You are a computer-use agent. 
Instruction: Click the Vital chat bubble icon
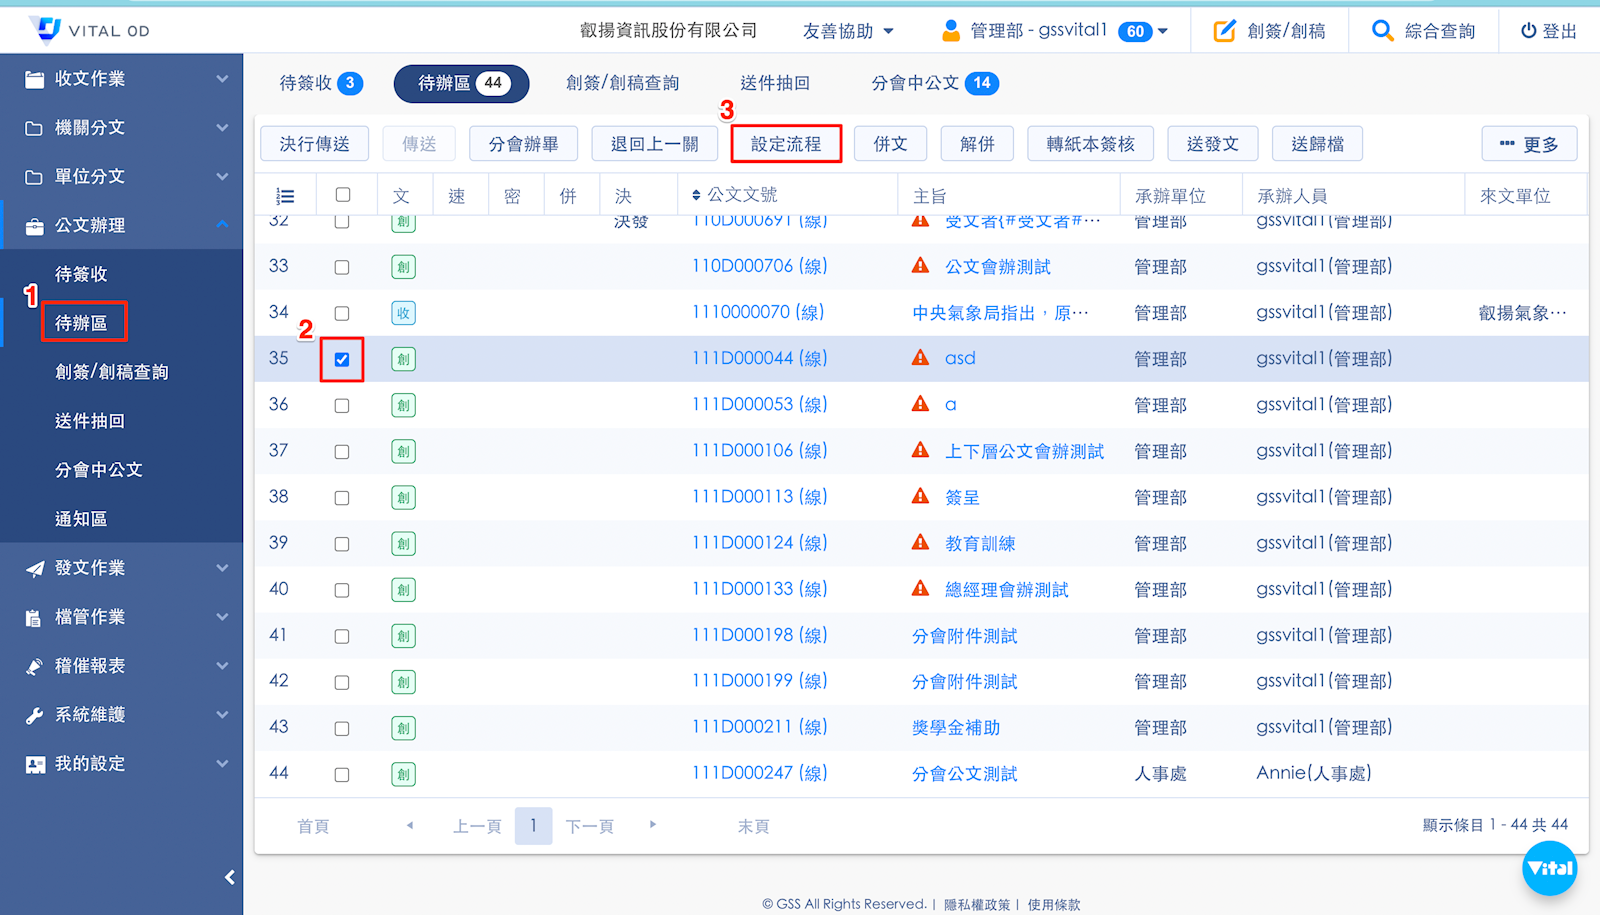tap(1549, 868)
